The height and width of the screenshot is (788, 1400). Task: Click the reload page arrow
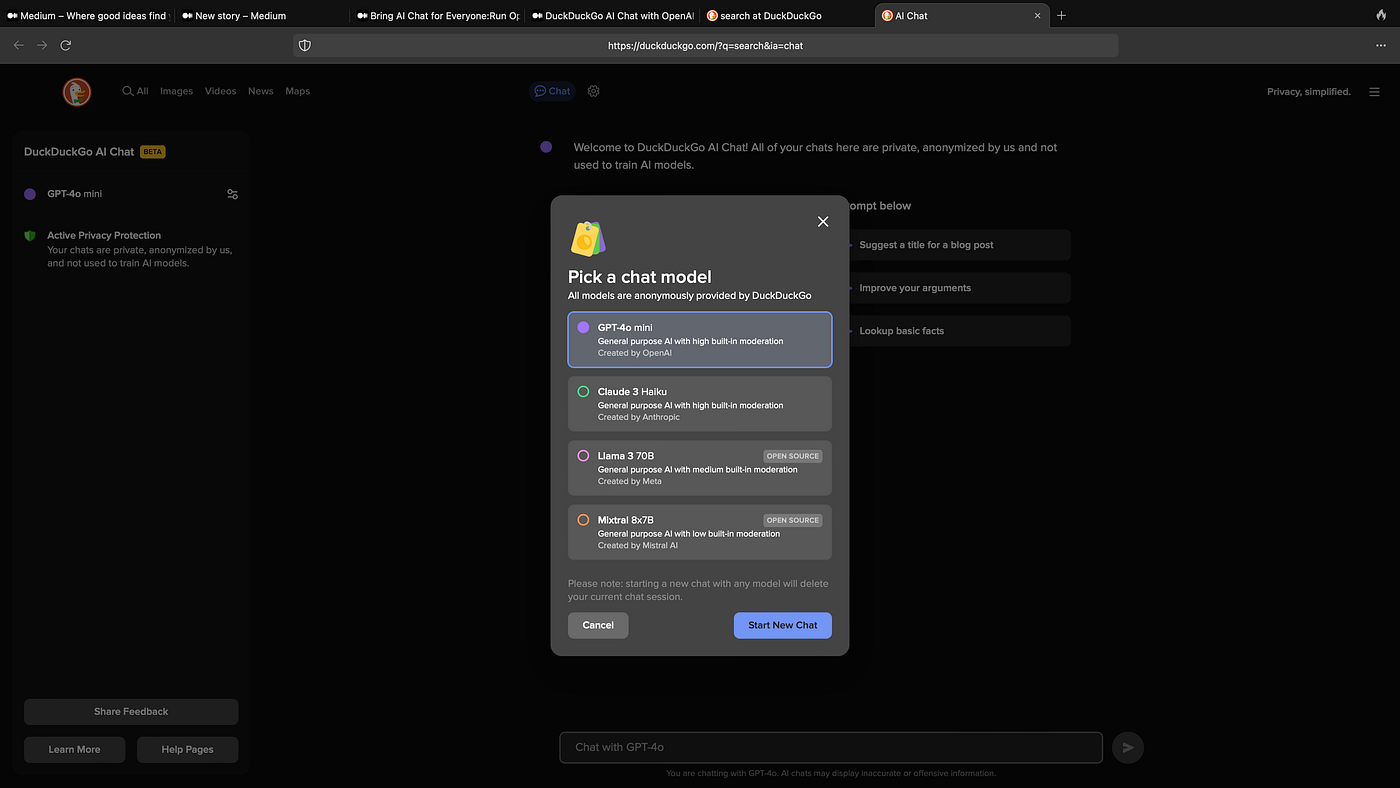[x=66, y=45]
